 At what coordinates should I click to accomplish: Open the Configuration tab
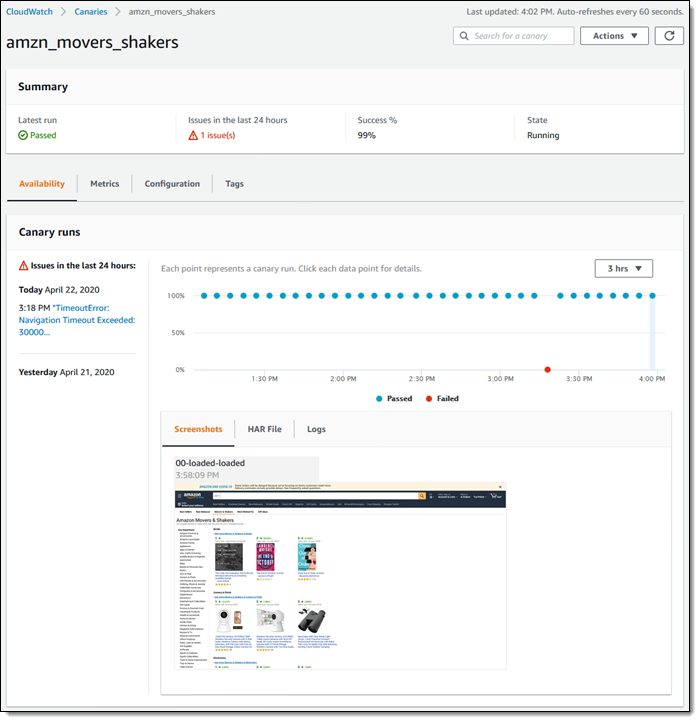(x=172, y=184)
